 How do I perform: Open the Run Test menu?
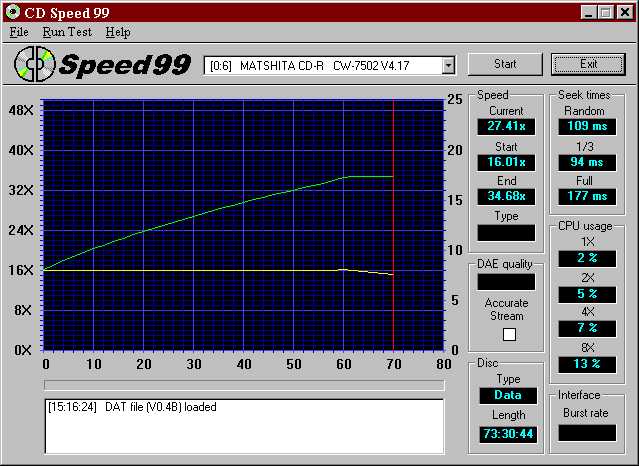point(67,32)
